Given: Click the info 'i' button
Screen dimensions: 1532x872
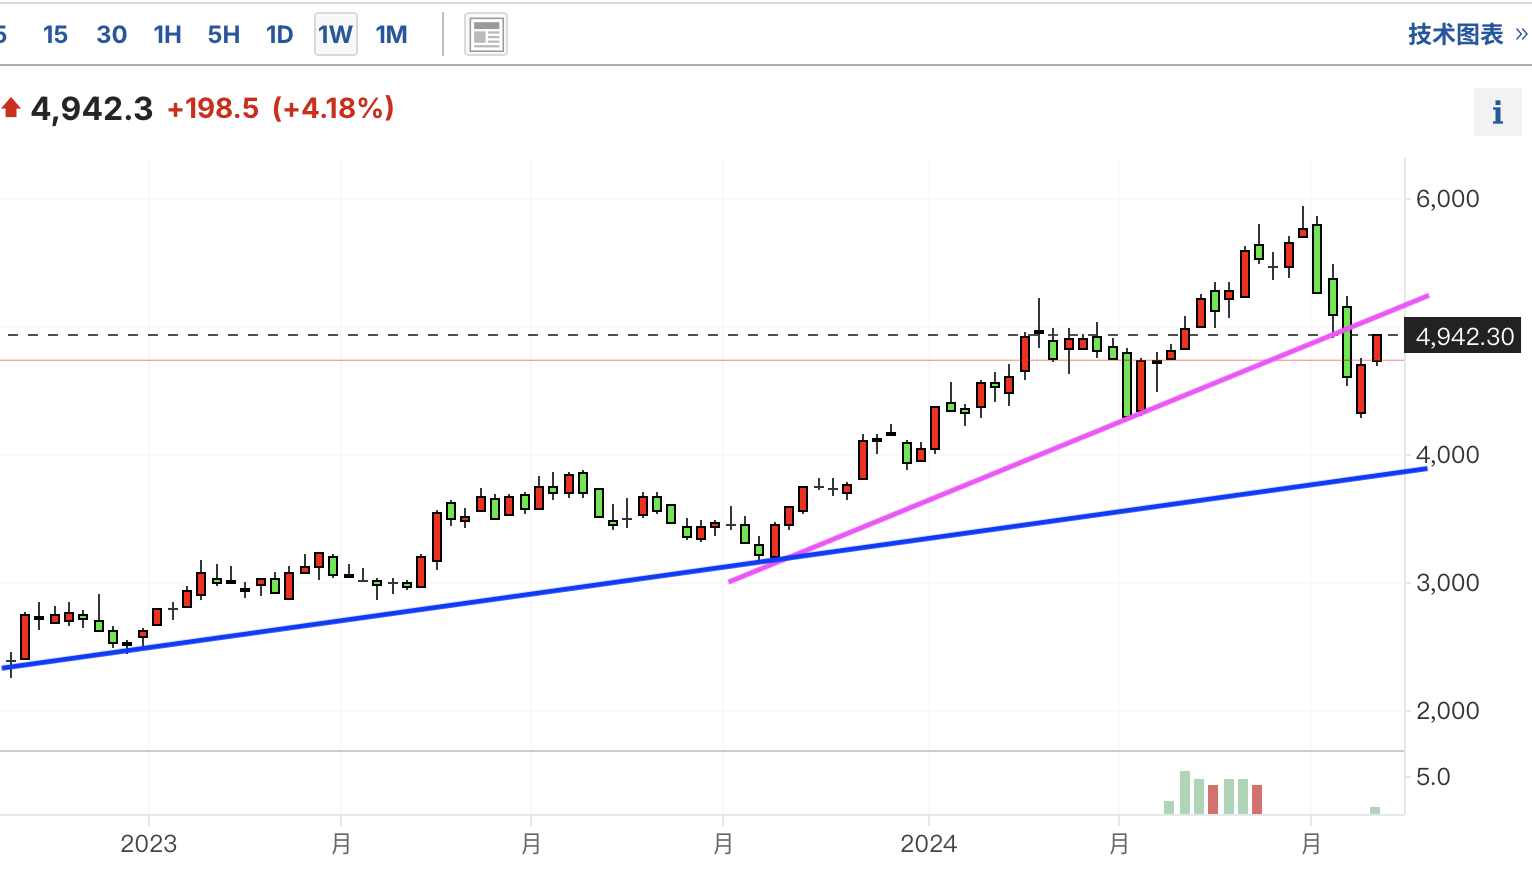Looking at the screenshot, I should (1498, 112).
